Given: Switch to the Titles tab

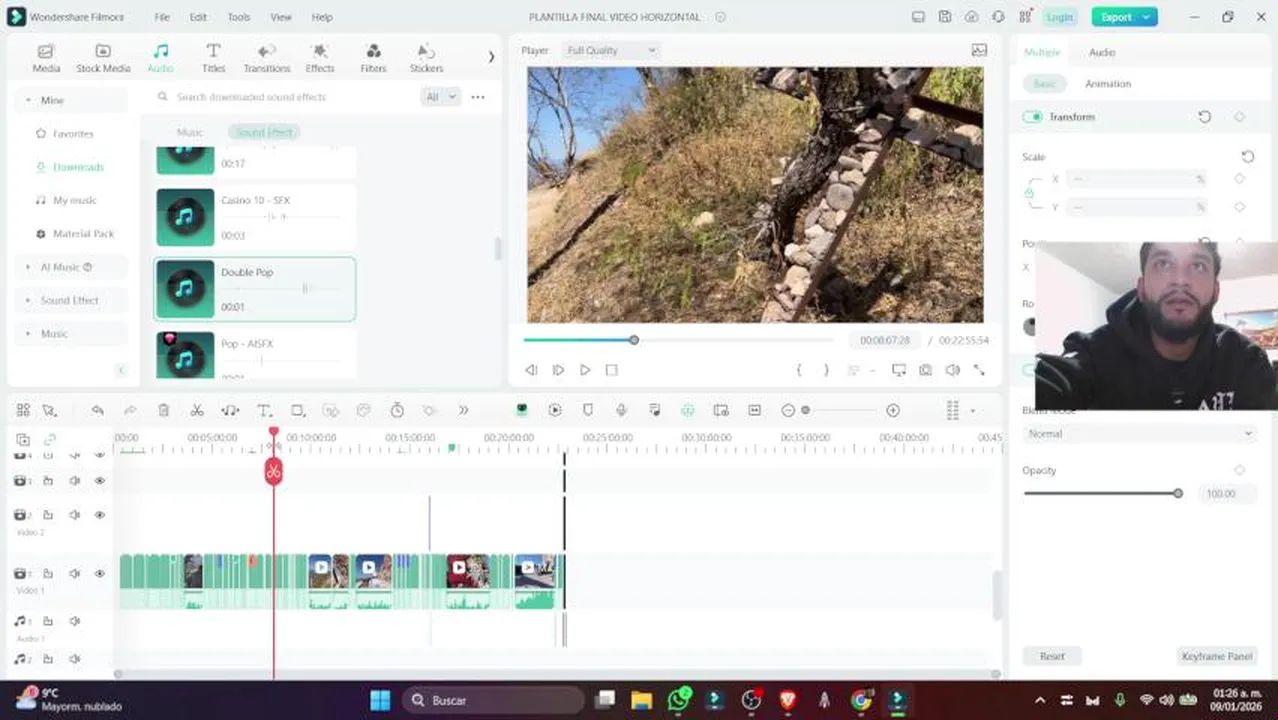Looking at the screenshot, I should 213,59.
